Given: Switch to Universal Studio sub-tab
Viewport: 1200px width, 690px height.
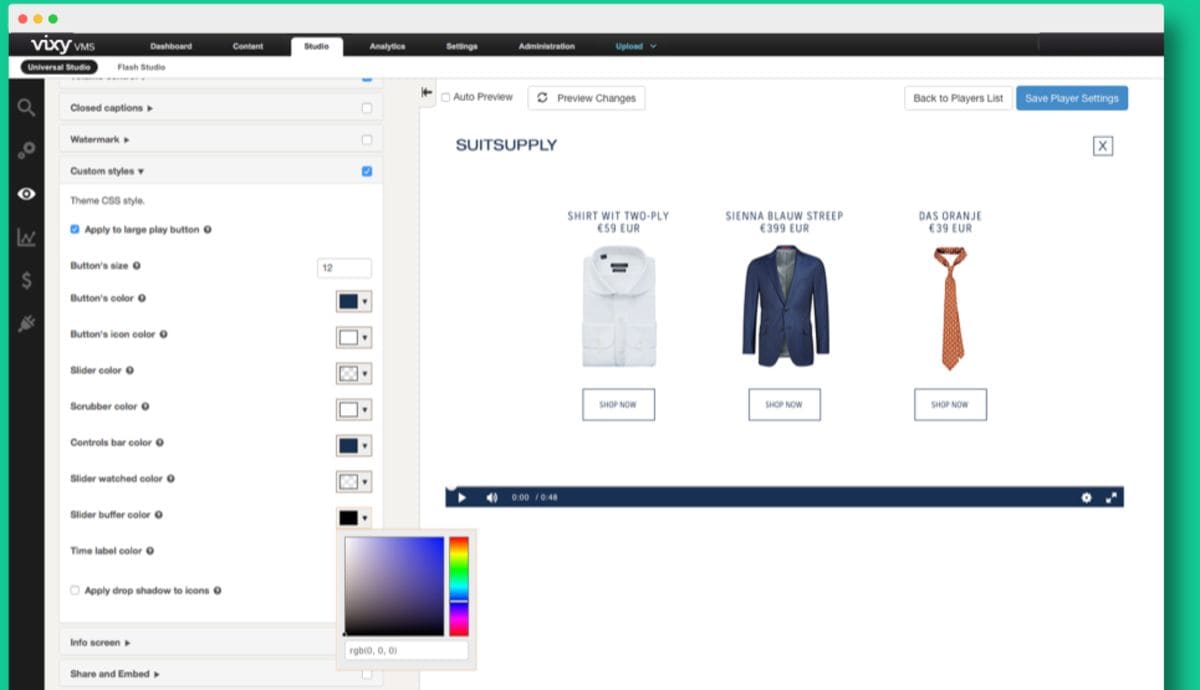Looking at the screenshot, I should tap(60, 67).
